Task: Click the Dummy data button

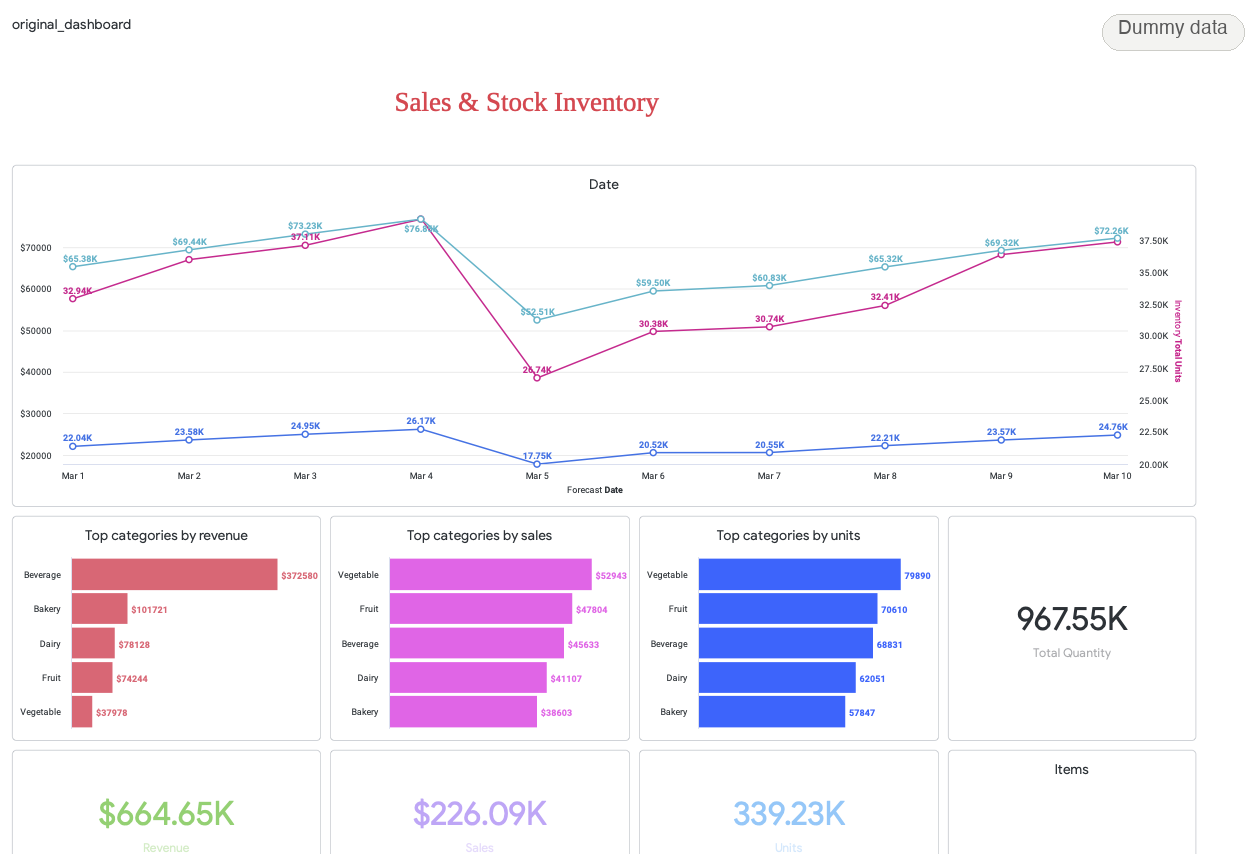Action: coord(1172,31)
